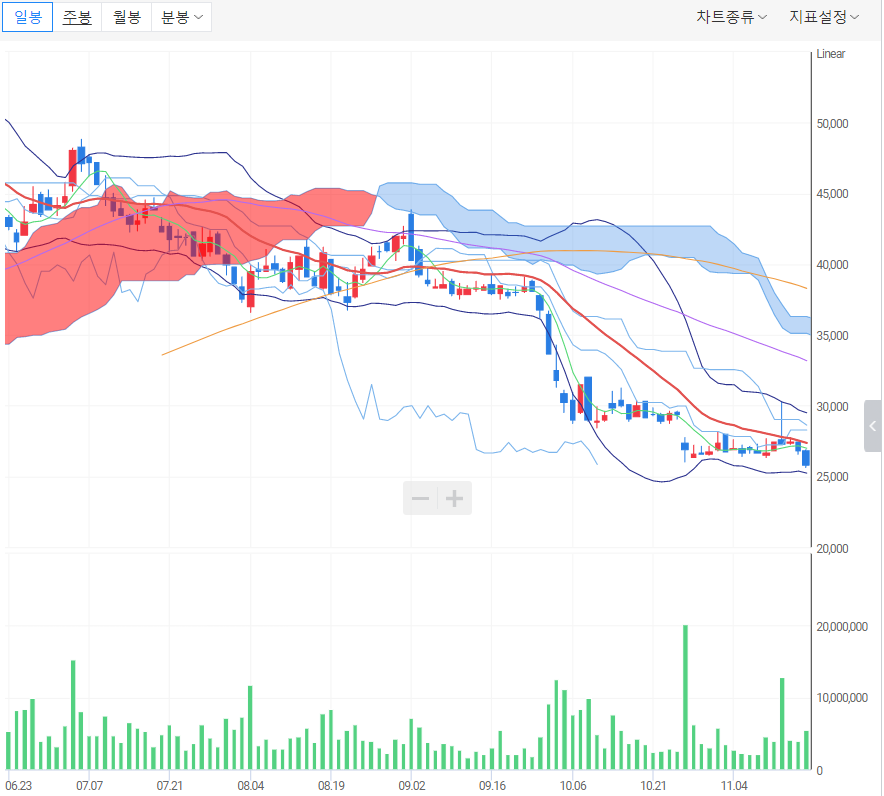Click the 20,000,000 volume axis label
Screen dimensions: 884x796
coord(842,627)
